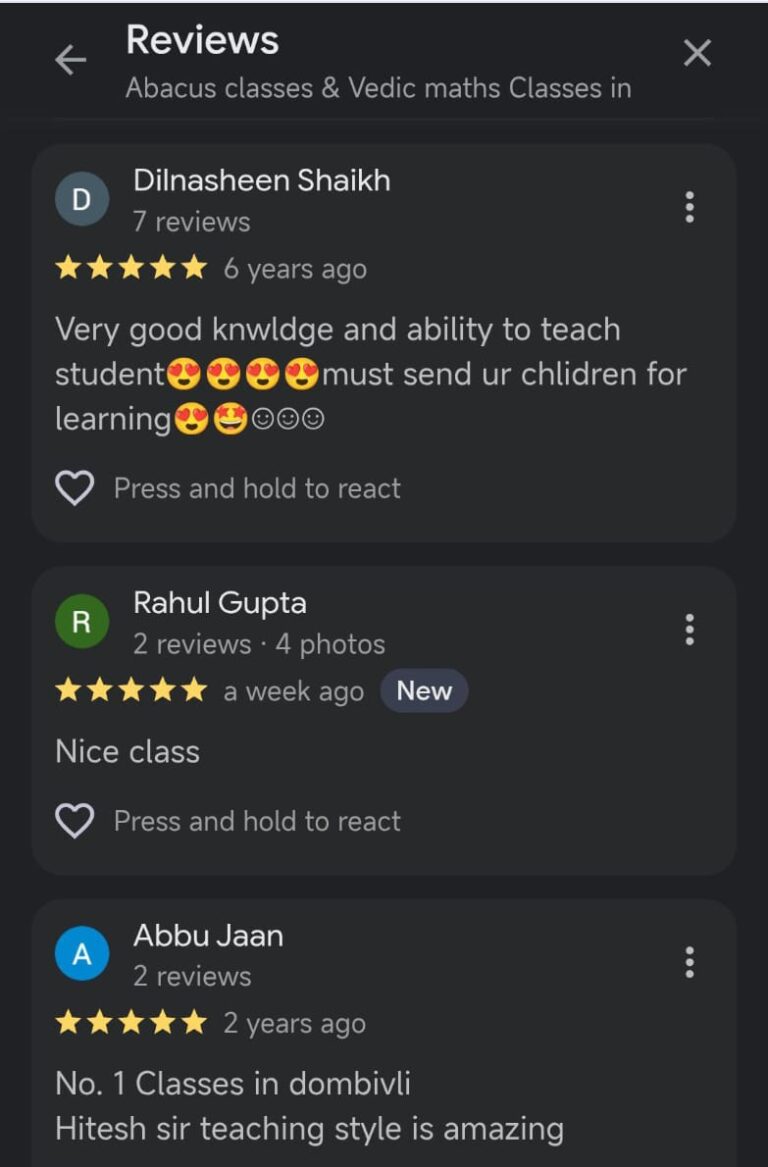The width and height of the screenshot is (768, 1167).
Task: Click the five-star rating on Rahul's review
Action: [131, 690]
